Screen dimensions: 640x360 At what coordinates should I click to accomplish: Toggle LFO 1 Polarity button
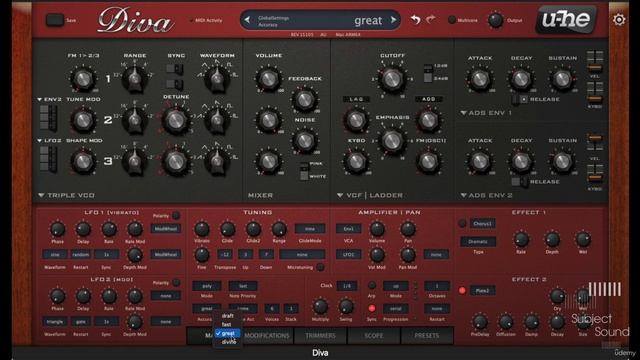coord(176,215)
